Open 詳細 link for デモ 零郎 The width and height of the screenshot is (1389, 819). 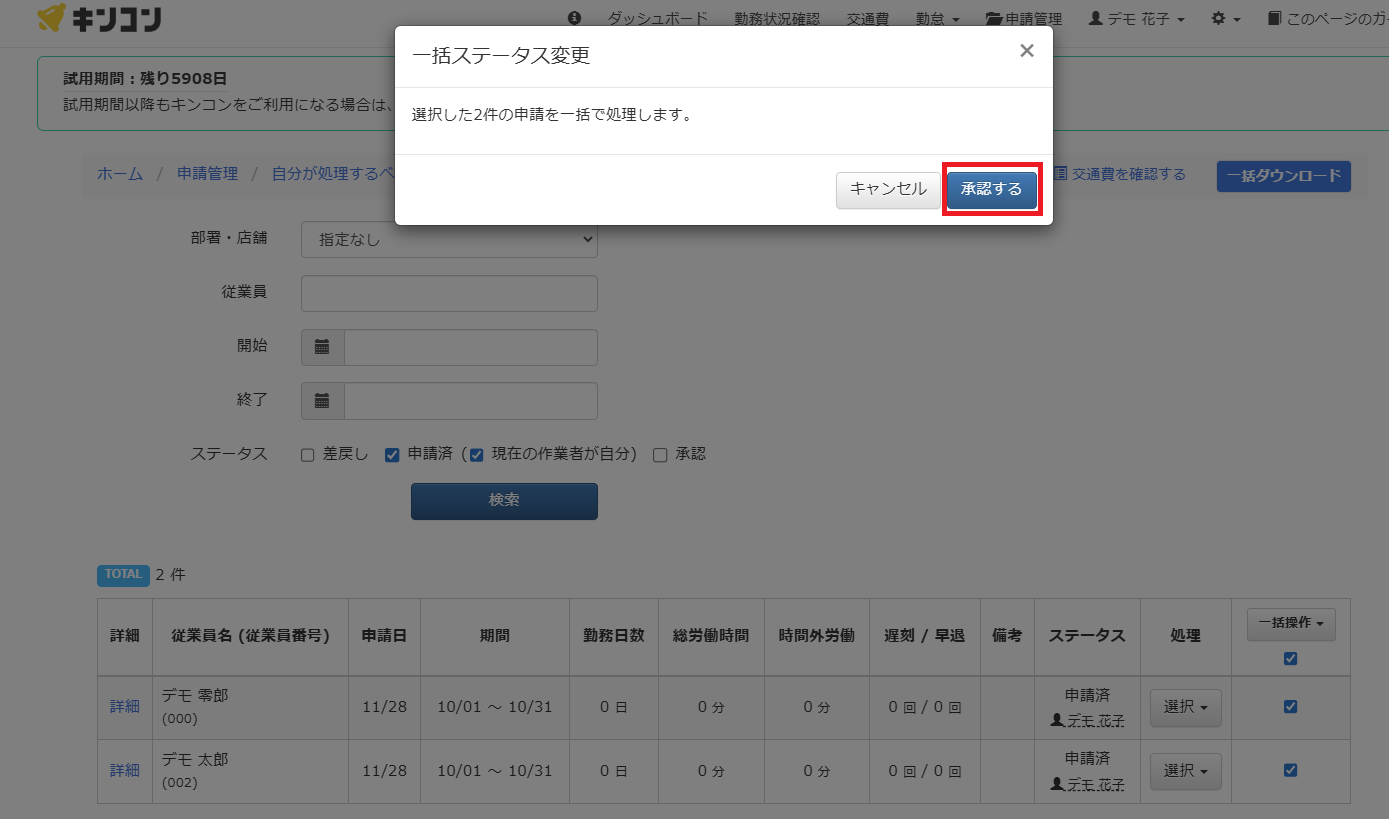124,706
